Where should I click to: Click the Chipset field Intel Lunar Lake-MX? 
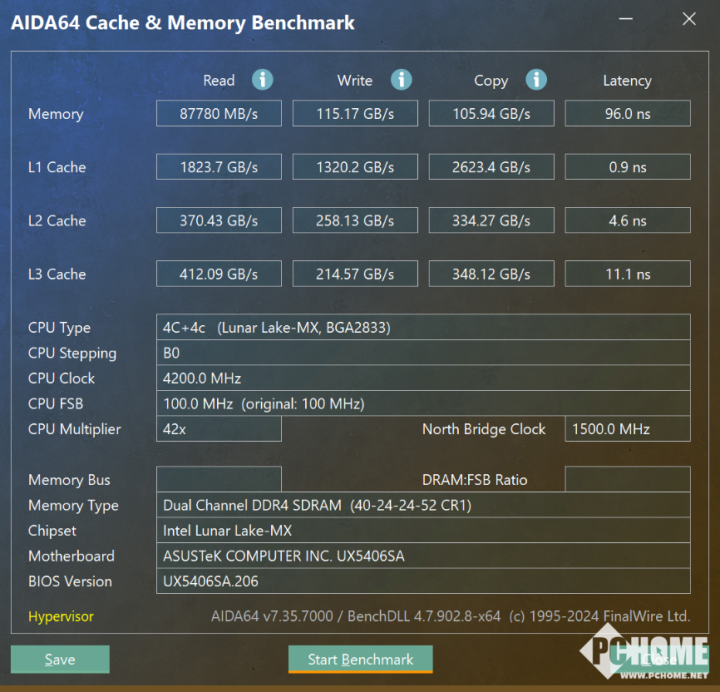click(423, 530)
